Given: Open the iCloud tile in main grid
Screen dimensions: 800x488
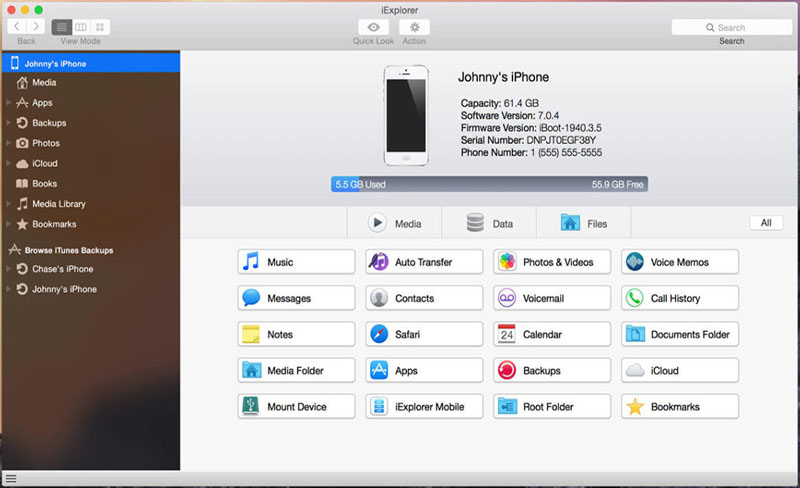Looking at the screenshot, I should (x=680, y=371).
